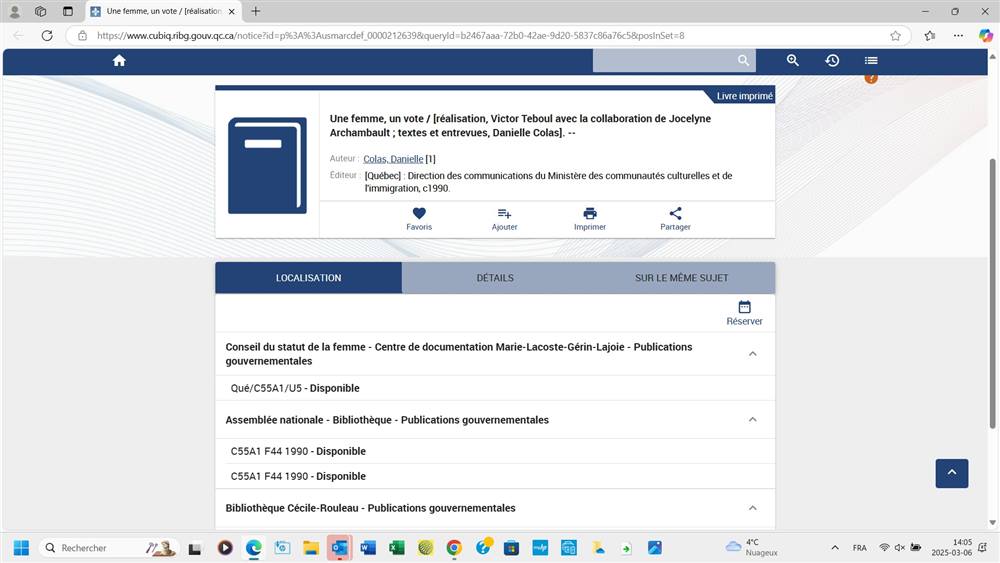Add the book to Favoris
Viewport: 1000px width, 563px height.
(419, 218)
